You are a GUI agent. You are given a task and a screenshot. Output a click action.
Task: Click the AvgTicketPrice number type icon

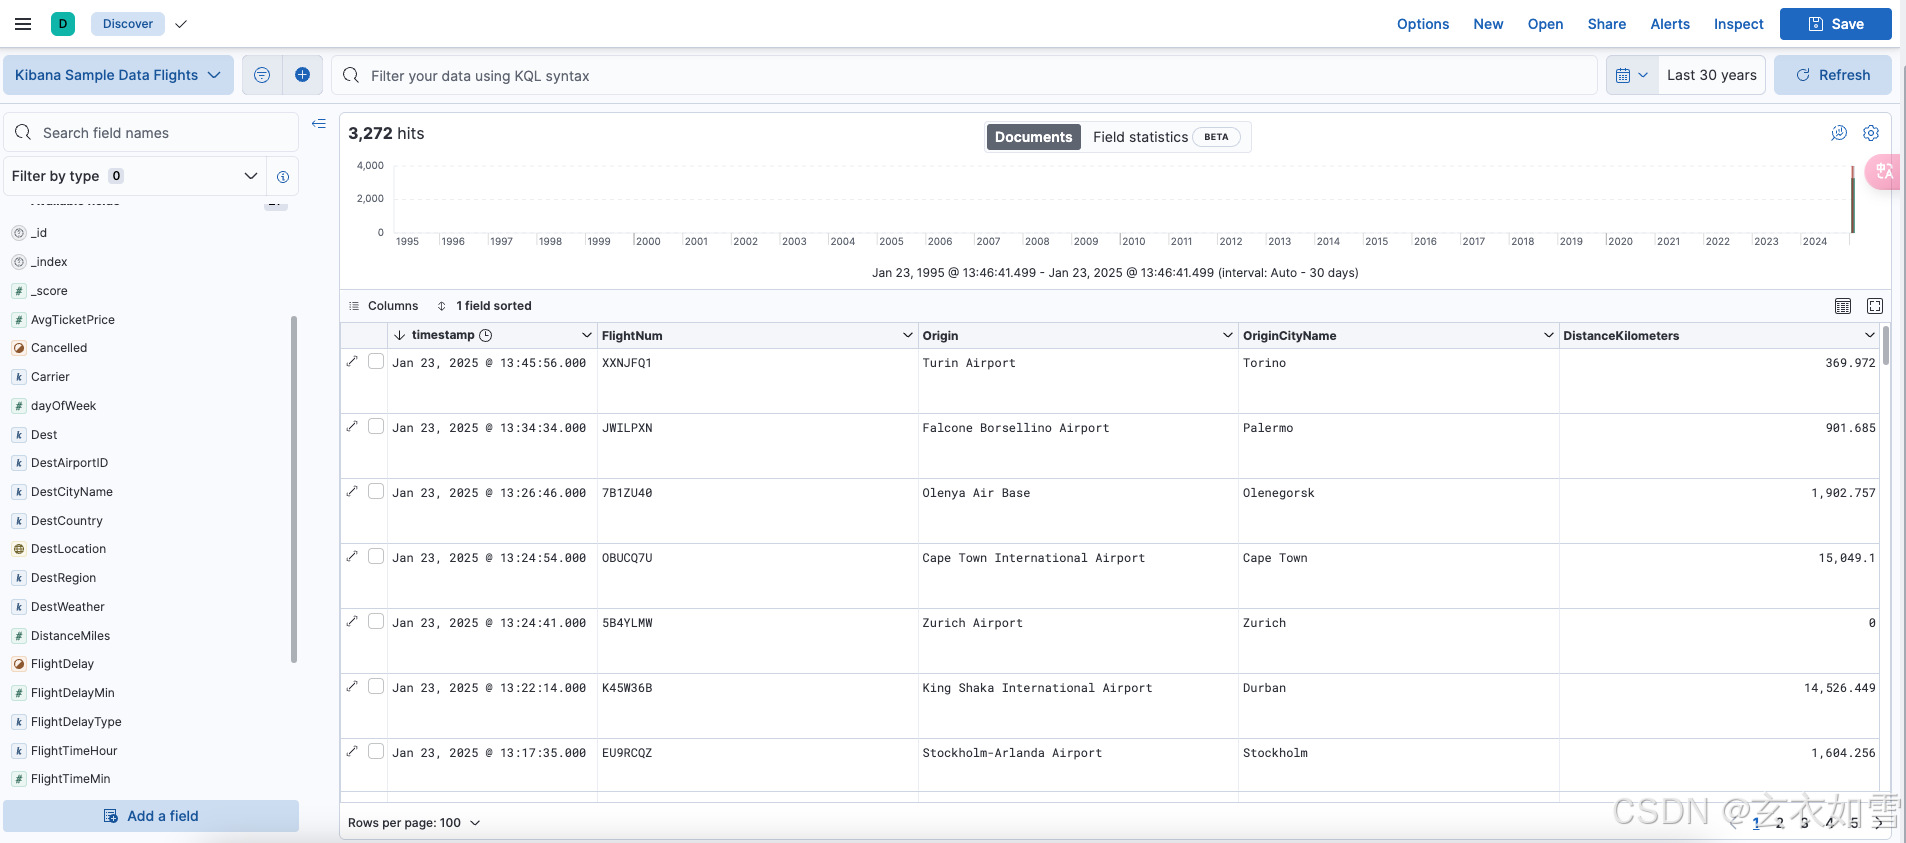point(19,320)
